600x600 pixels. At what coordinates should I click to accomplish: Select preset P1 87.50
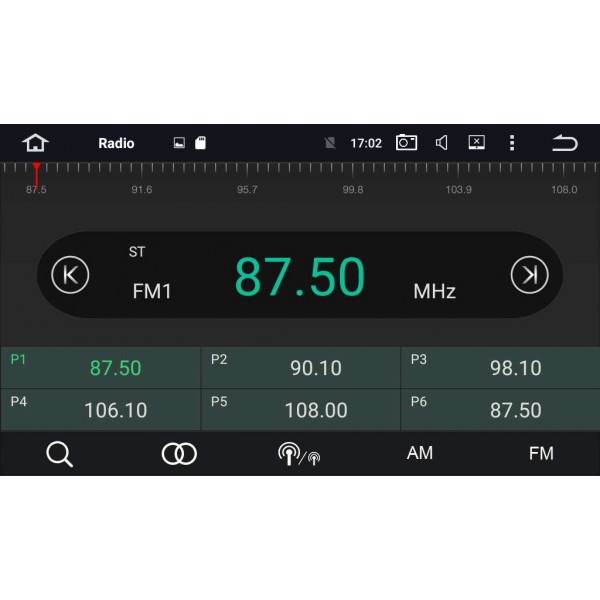pyautogui.click(x=100, y=368)
